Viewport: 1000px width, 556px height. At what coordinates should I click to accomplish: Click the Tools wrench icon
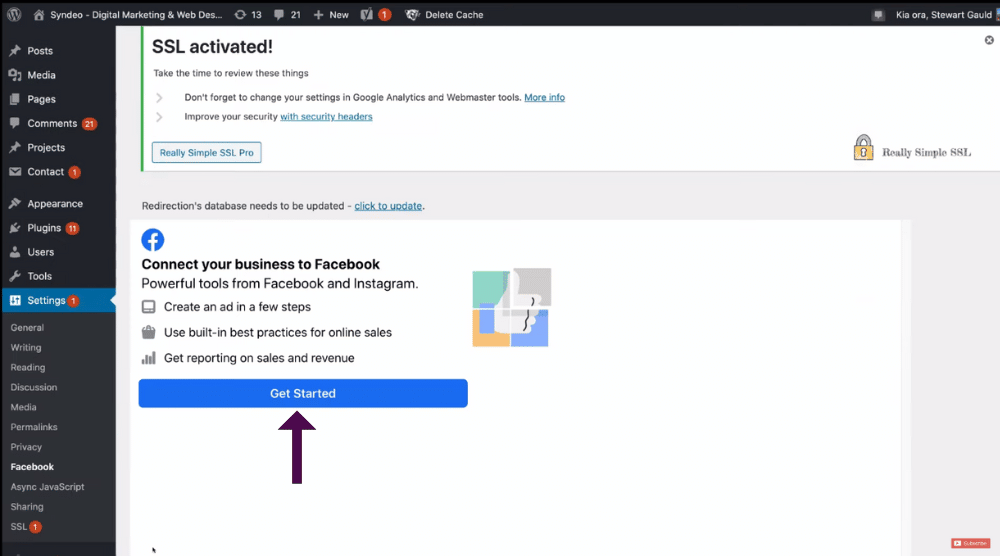15,276
